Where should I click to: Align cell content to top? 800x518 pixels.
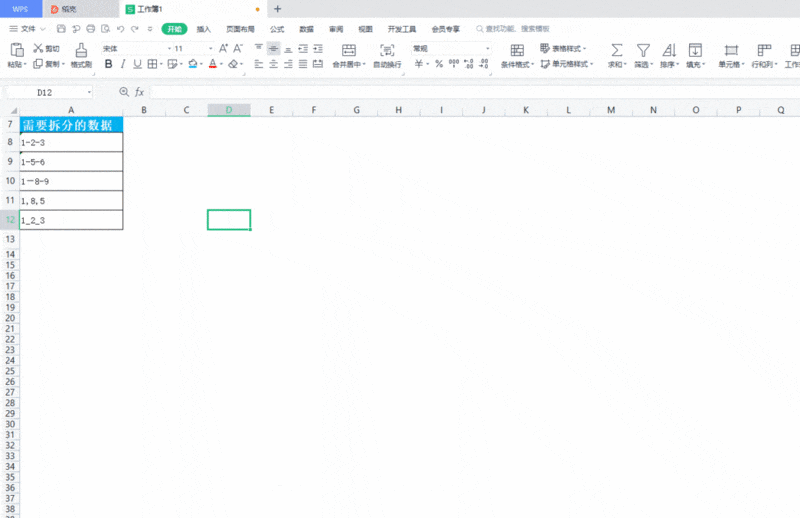pos(259,48)
